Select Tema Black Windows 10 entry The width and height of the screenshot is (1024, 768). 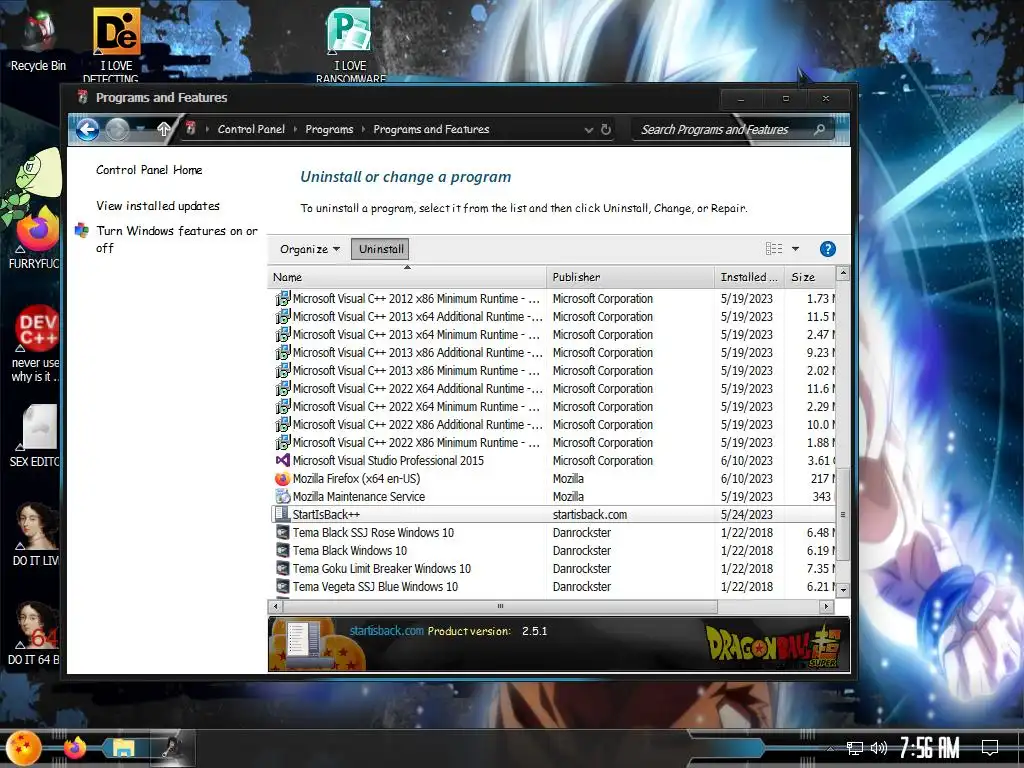[x=349, y=551]
